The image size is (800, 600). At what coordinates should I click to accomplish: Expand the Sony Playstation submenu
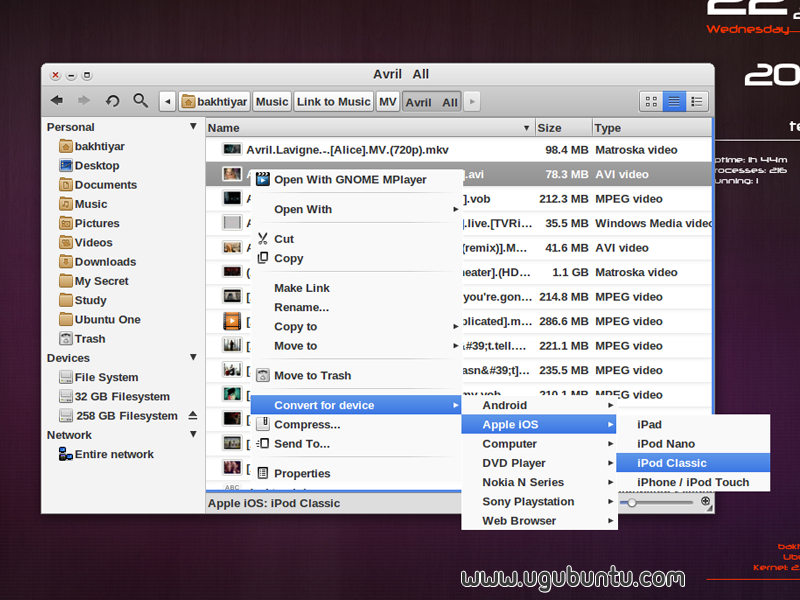pyautogui.click(x=539, y=502)
